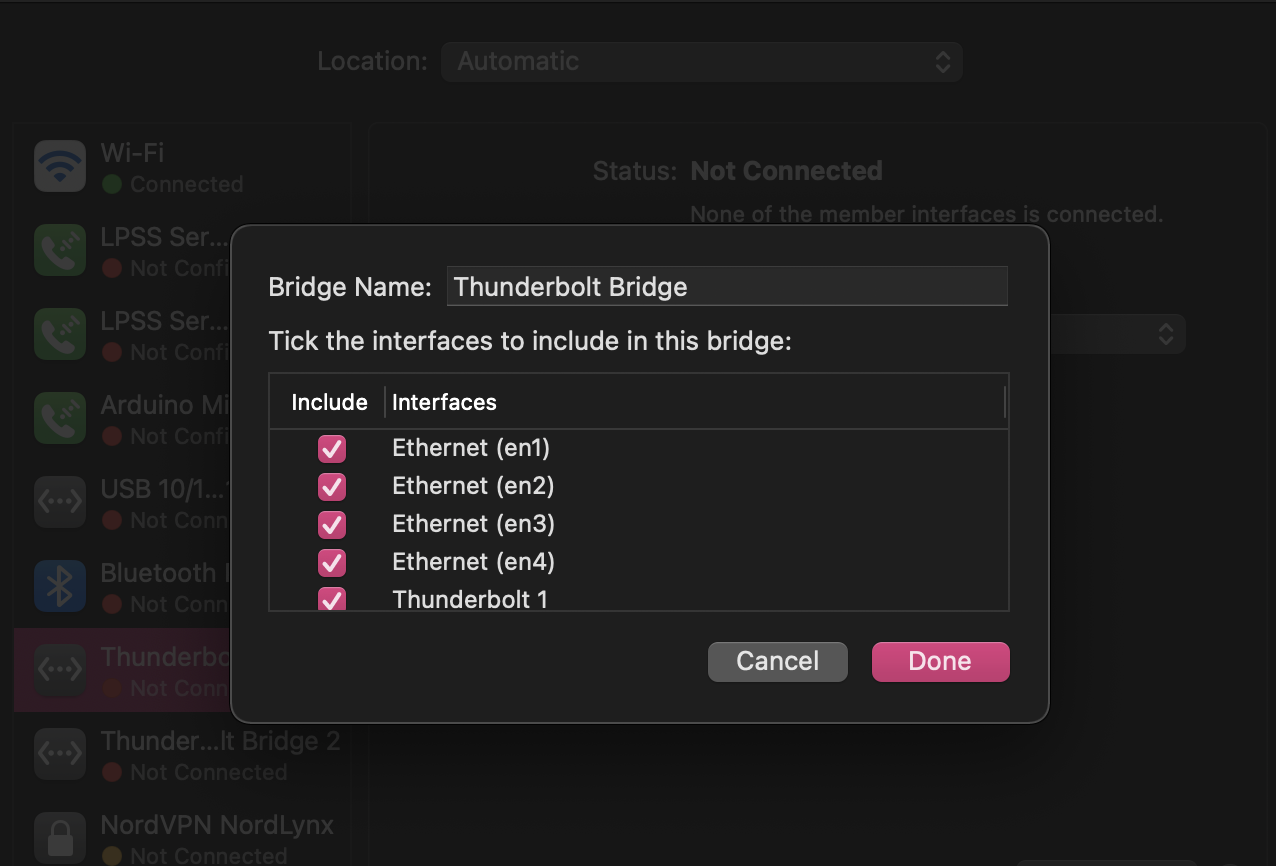Click the first LPSS Serial phone icon
Screen dimensions: 1276x866
pos(60,250)
